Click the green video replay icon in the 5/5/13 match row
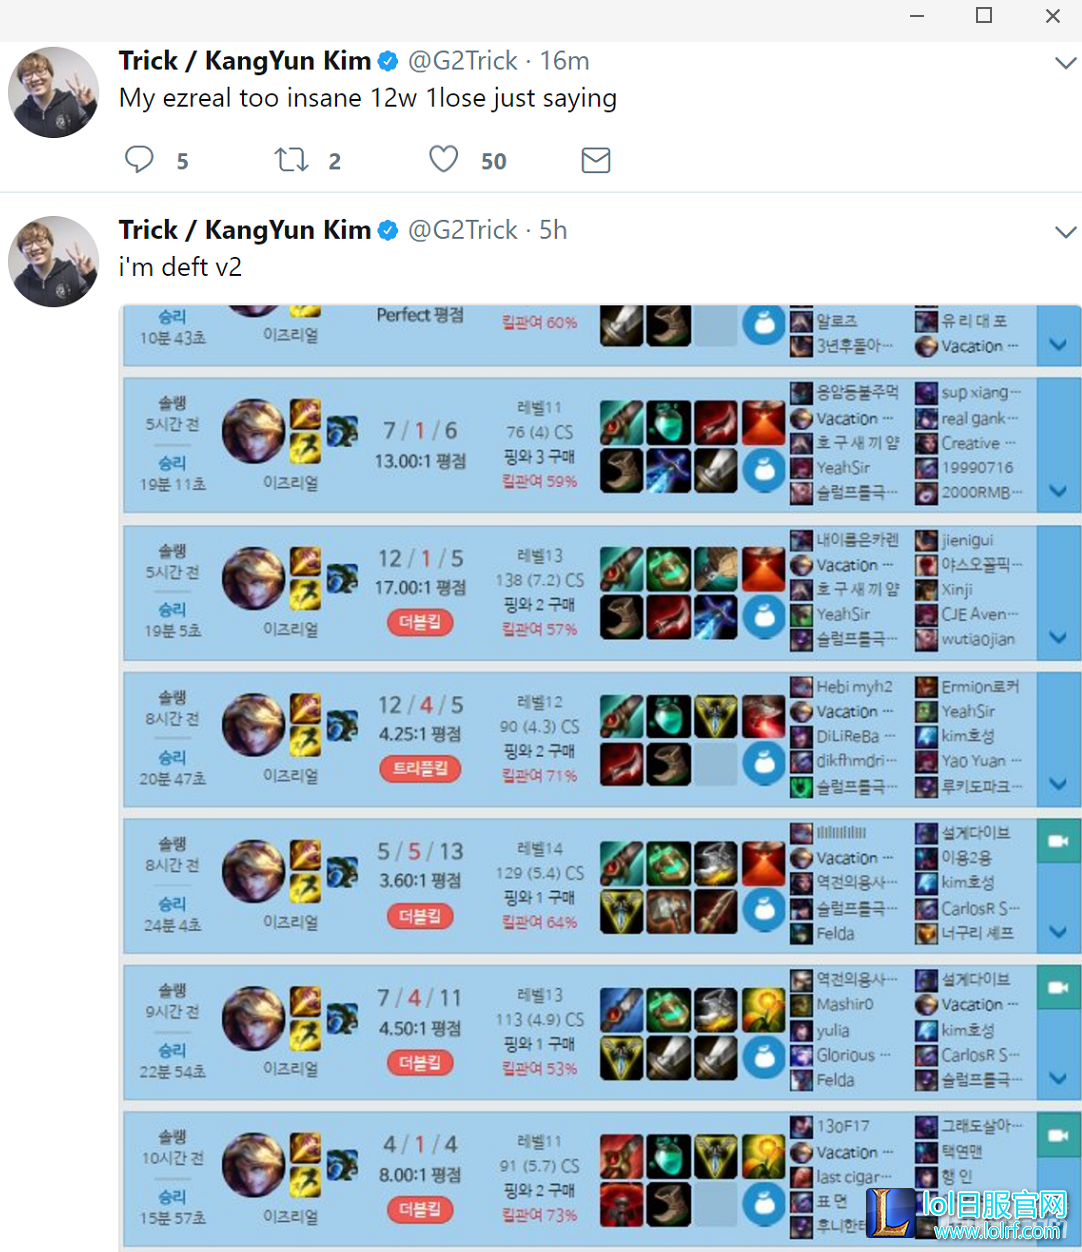The image size is (1082, 1252). (1058, 842)
